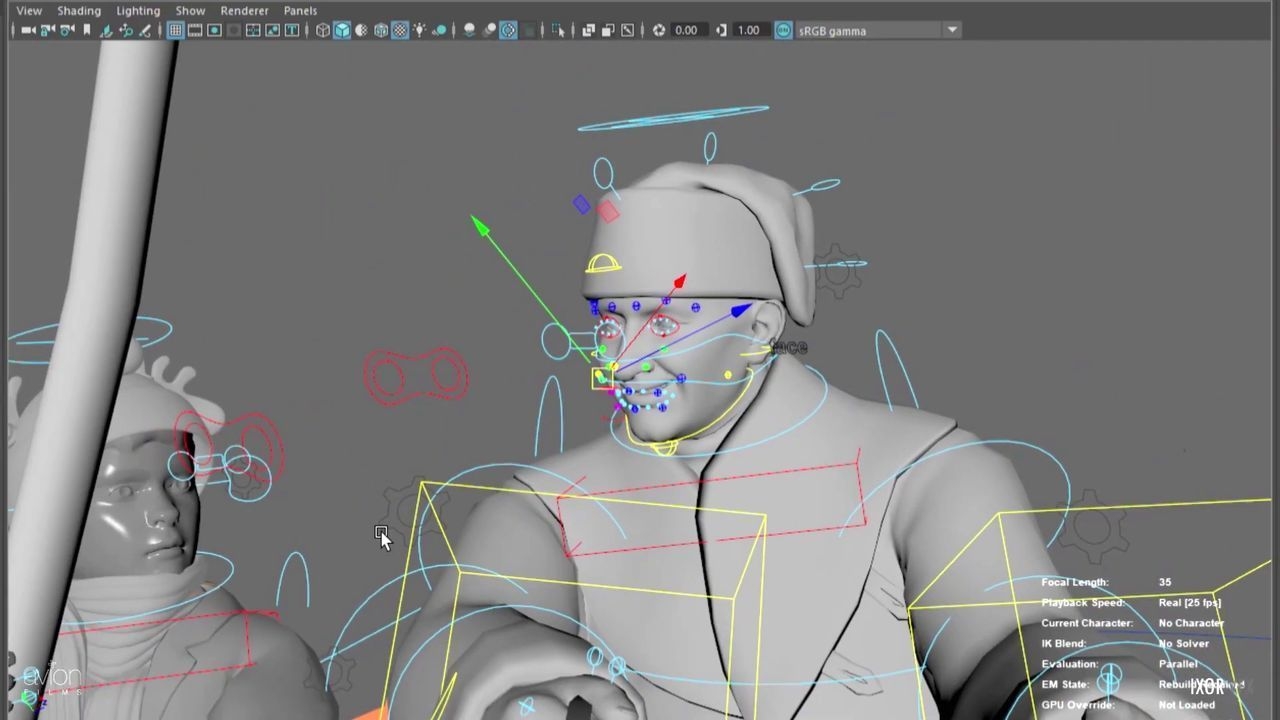The width and height of the screenshot is (1280, 720).
Task: Toggle Wireframe on Shaded
Action: pyautogui.click(x=381, y=30)
